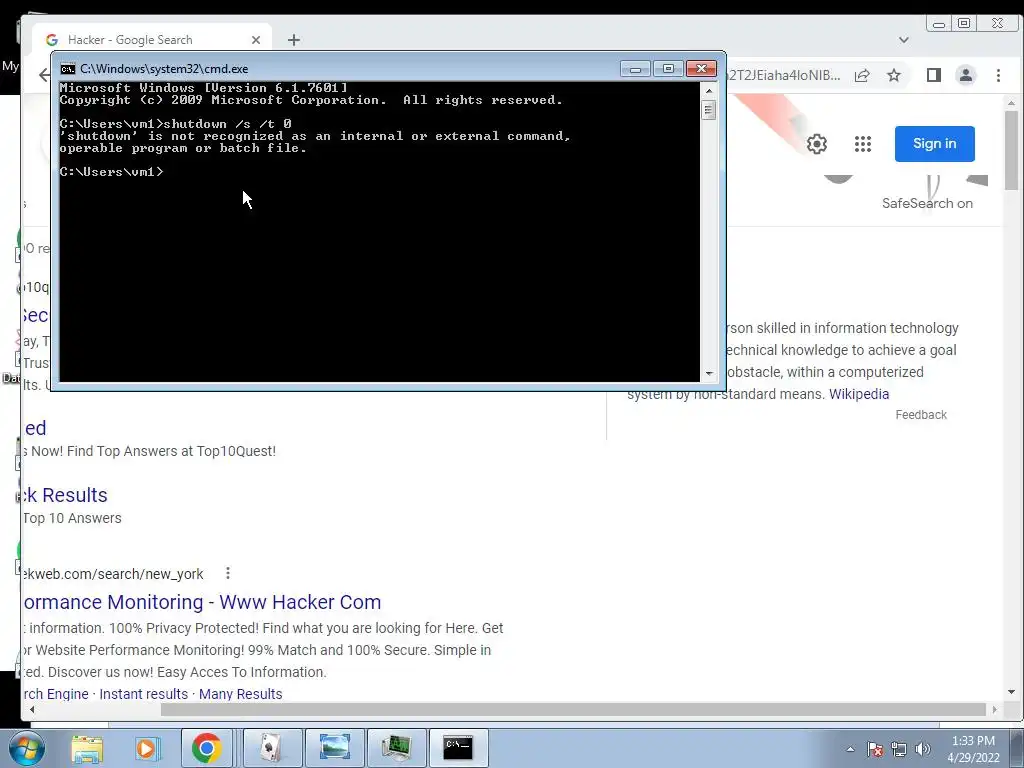Screen dimensions: 1024x768
Task: Click Chrome back arrow
Action: pos(44,75)
